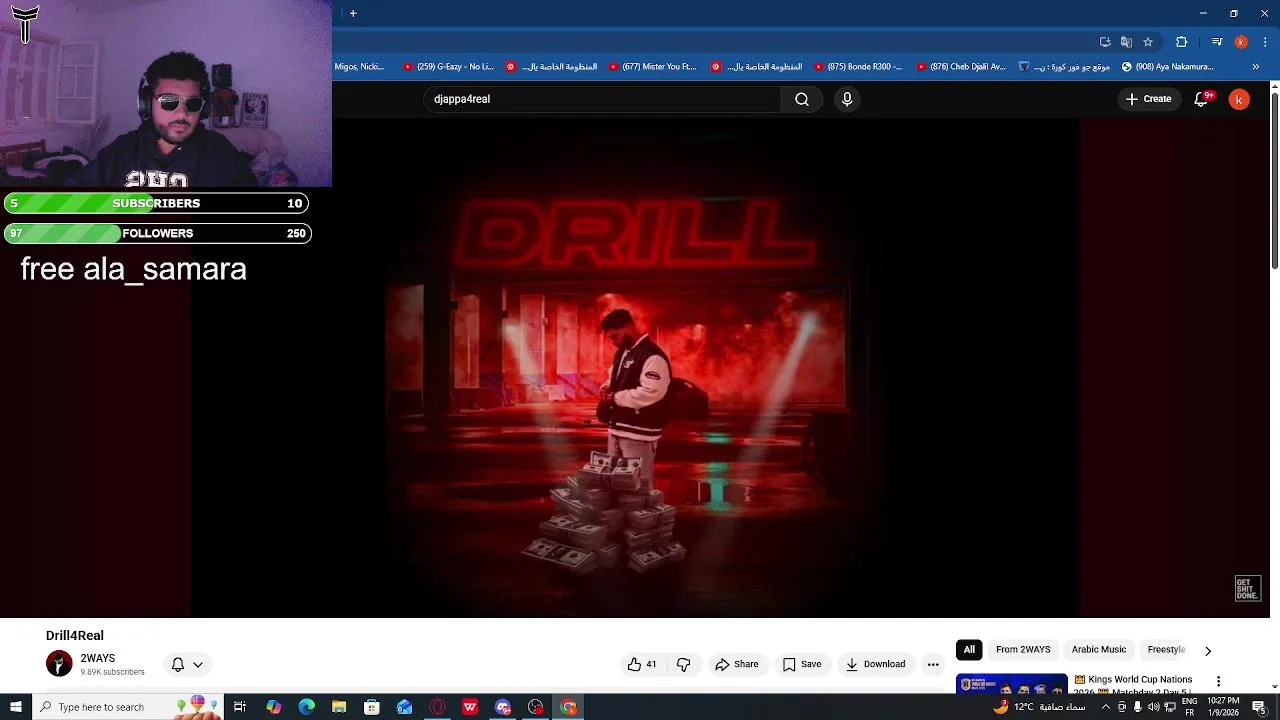Start voice search with the microphone icon

point(847,99)
